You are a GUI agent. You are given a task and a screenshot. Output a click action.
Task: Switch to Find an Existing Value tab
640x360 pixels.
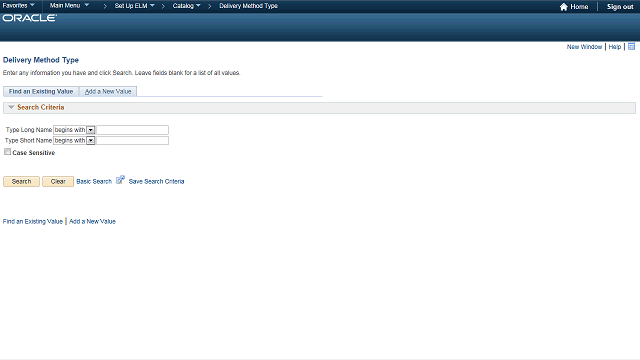[x=41, y=91]
